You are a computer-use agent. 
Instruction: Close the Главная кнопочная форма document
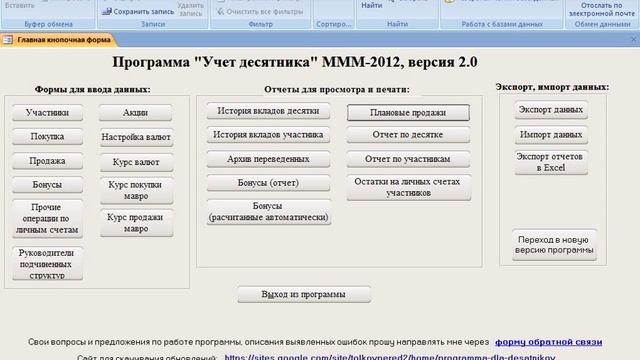pyautogui.click(x=633, y=40)
